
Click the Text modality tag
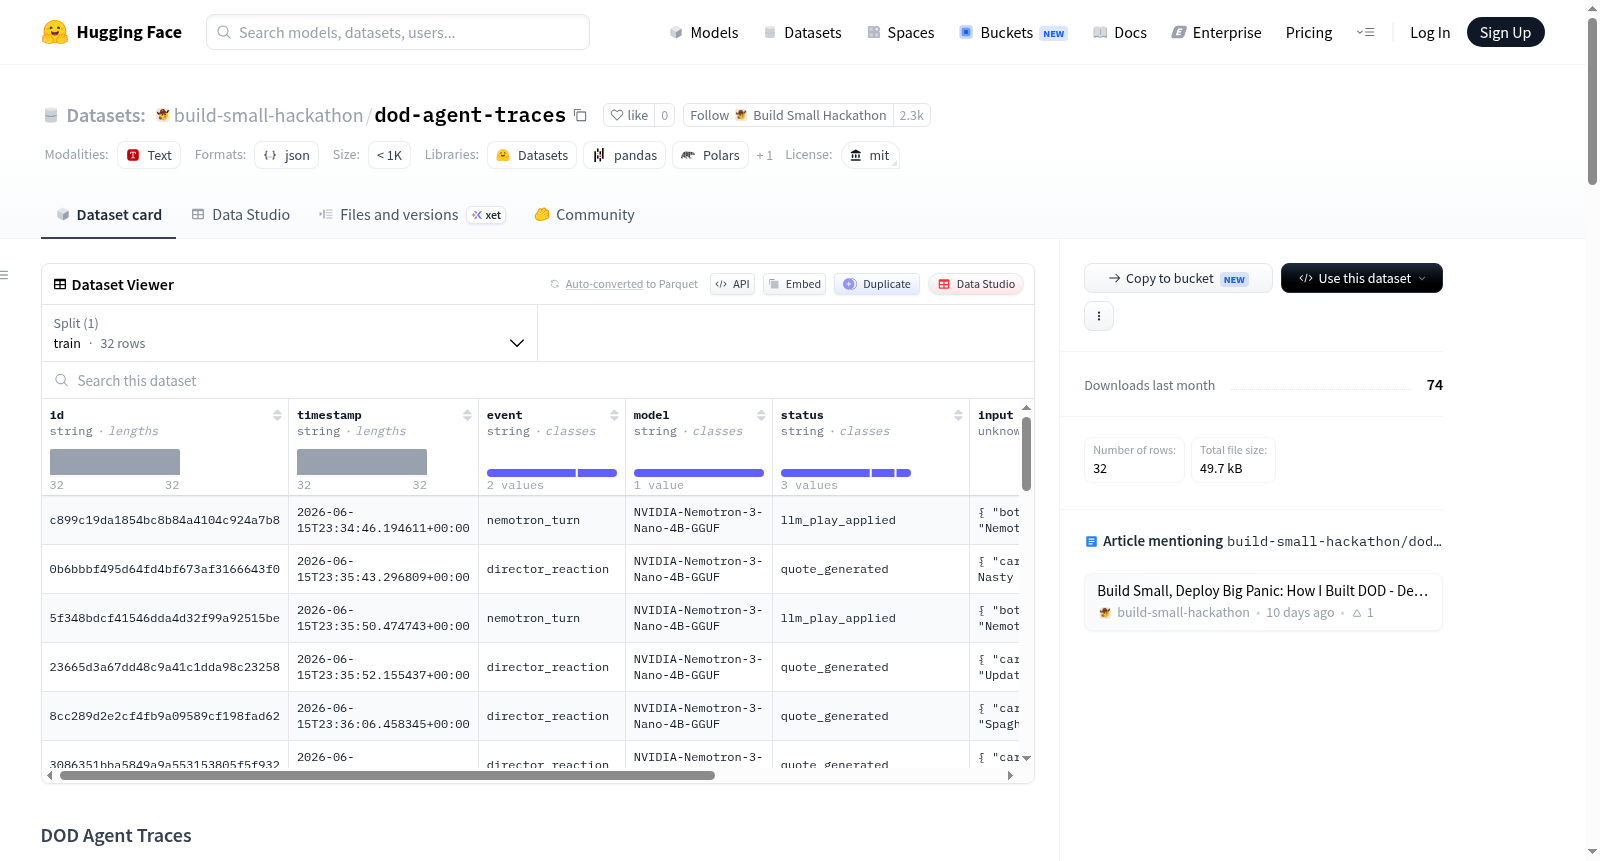click(x=149, y=155)
